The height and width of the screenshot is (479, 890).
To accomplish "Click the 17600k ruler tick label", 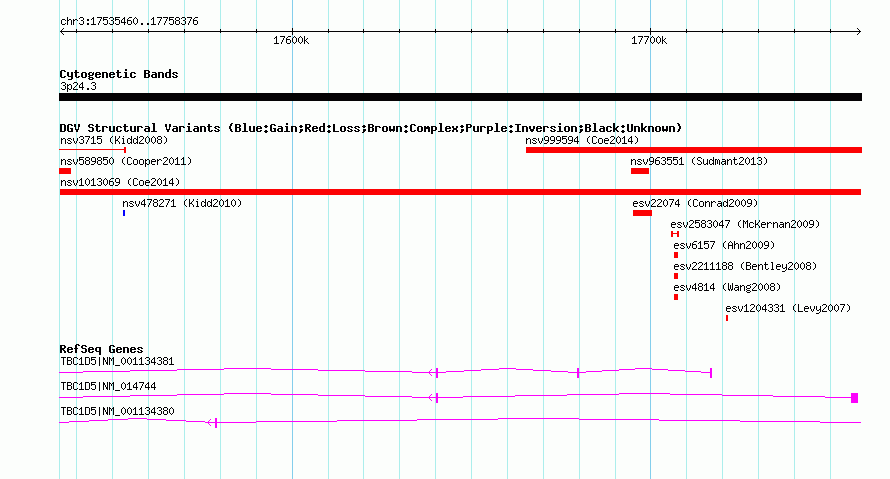I will pyautogui.click(x=291, y=41).
